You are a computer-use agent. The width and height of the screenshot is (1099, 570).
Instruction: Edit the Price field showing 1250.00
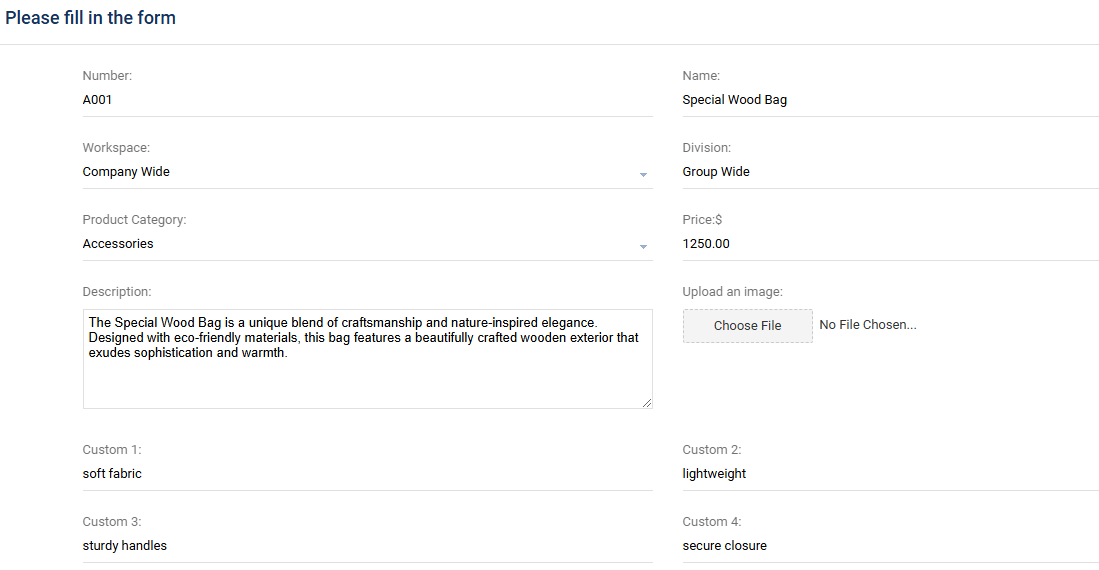pyautogui.click(x=891, y=244)
